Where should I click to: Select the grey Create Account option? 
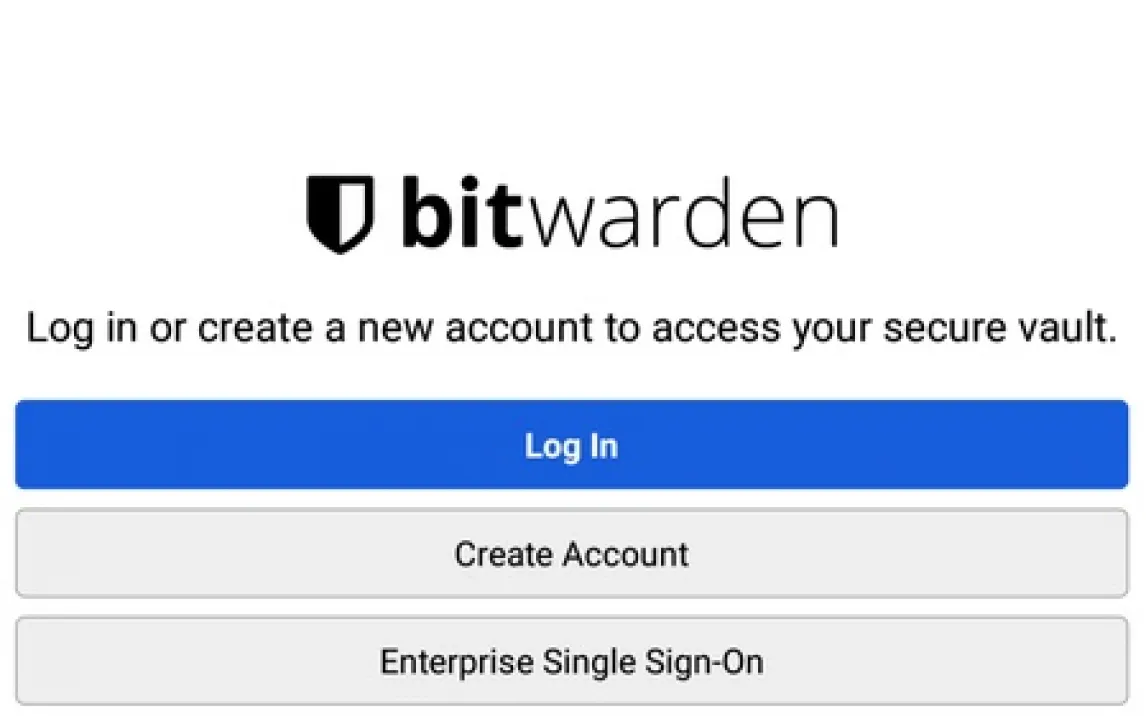(572, 554)
